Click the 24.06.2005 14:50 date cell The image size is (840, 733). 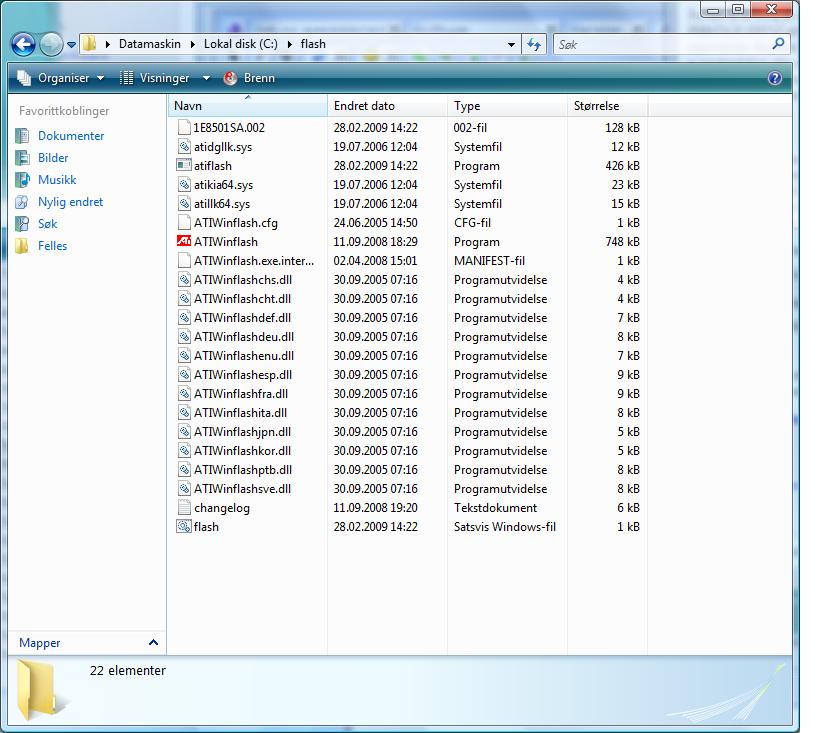tap(375, 223)
